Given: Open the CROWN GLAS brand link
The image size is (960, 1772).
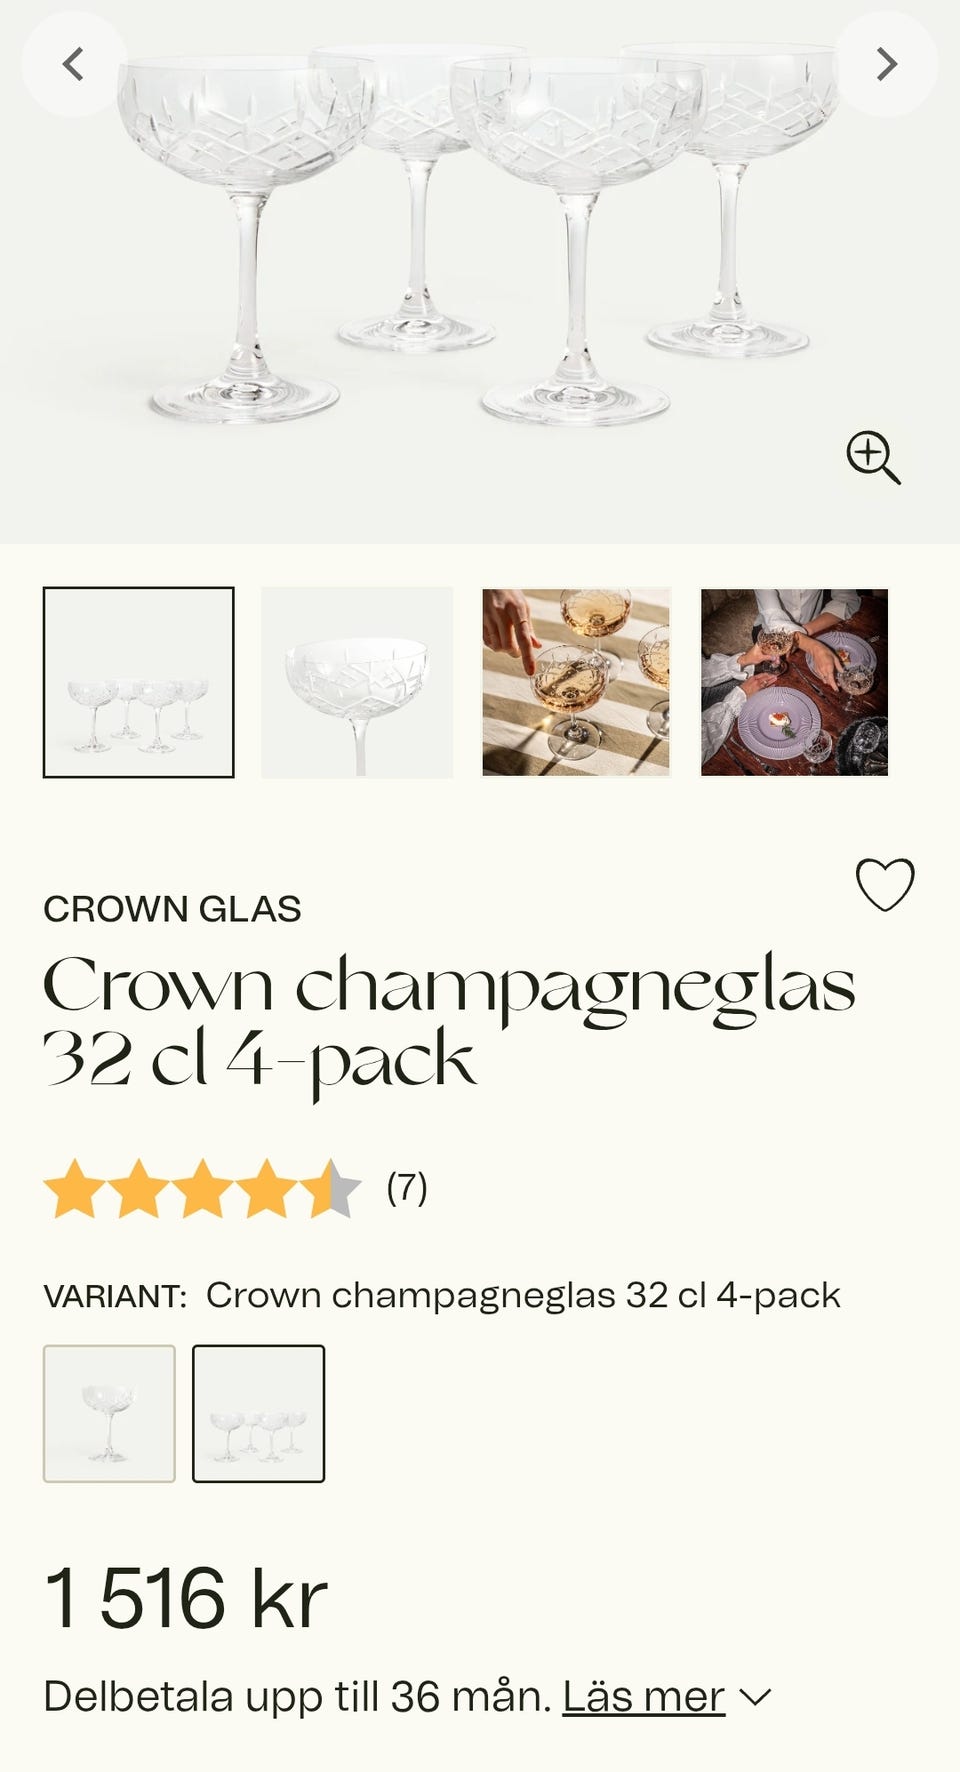Looking at the screenshot, I should (x=172, y=909).
